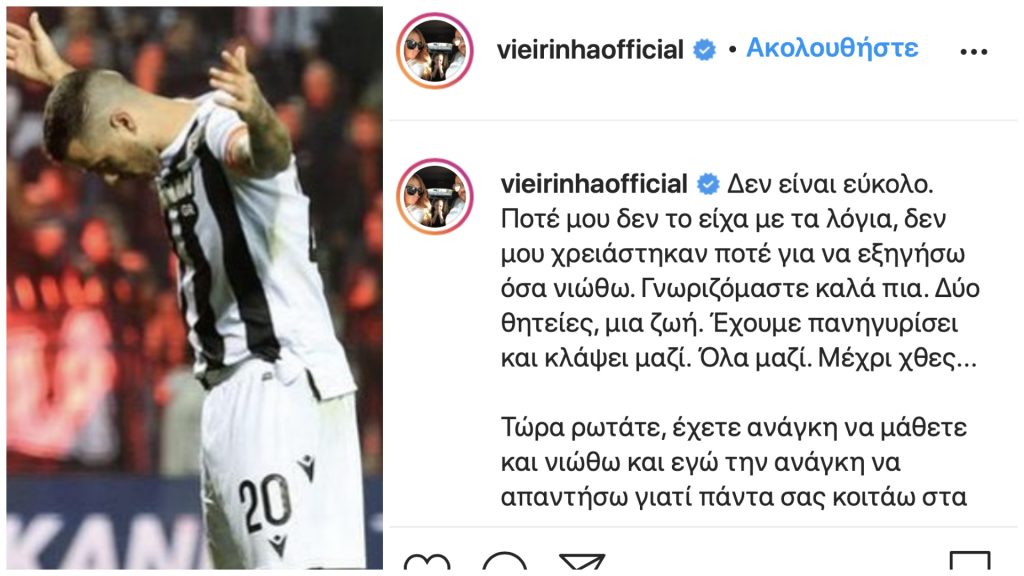View the story from the header profile avatar
Image resolution: width=1024 pixels, height=576 pixels.
pyautogui.click(x=435, y=50)
